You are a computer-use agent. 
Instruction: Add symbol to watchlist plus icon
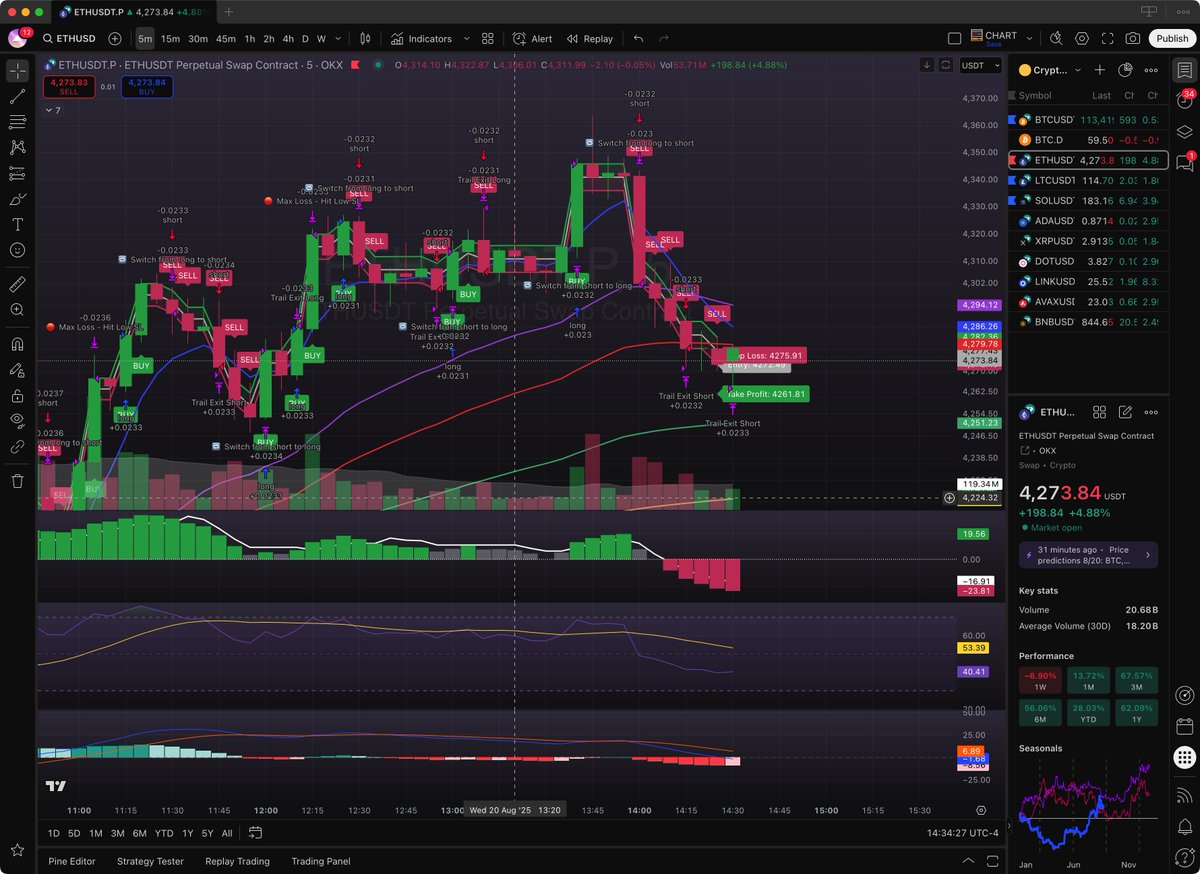point(1100,70)
